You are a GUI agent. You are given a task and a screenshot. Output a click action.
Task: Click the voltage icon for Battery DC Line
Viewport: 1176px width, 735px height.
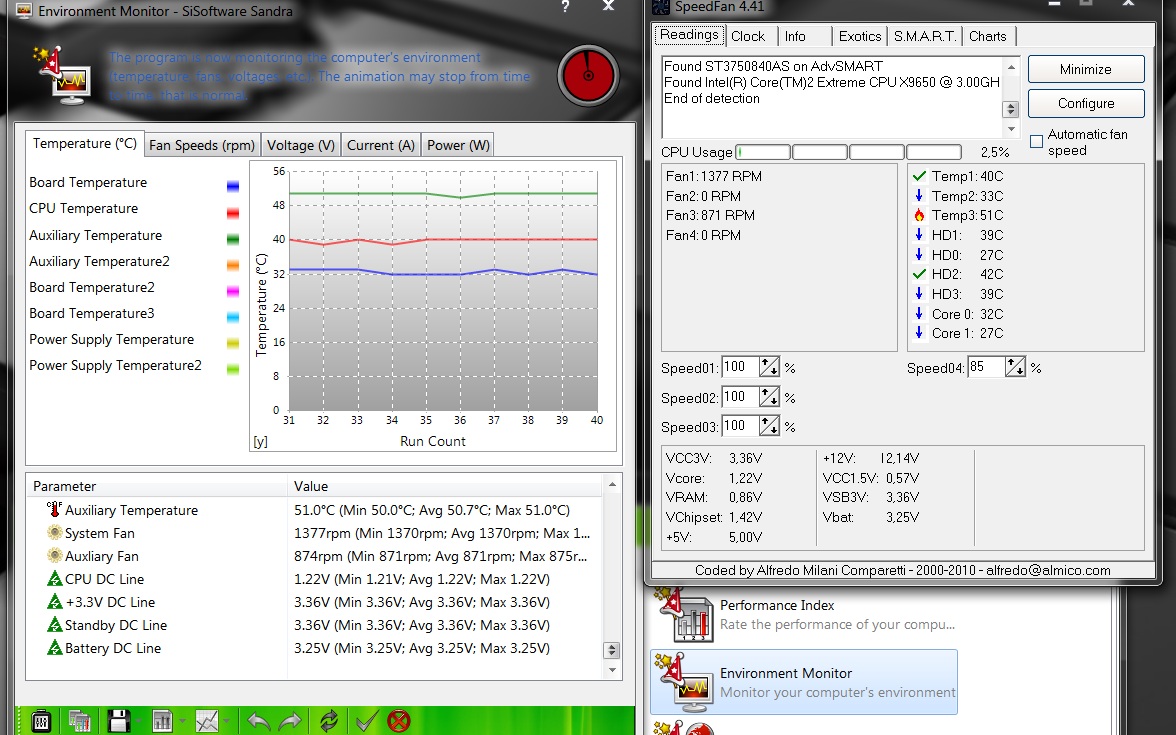click(x=54, y=648)
